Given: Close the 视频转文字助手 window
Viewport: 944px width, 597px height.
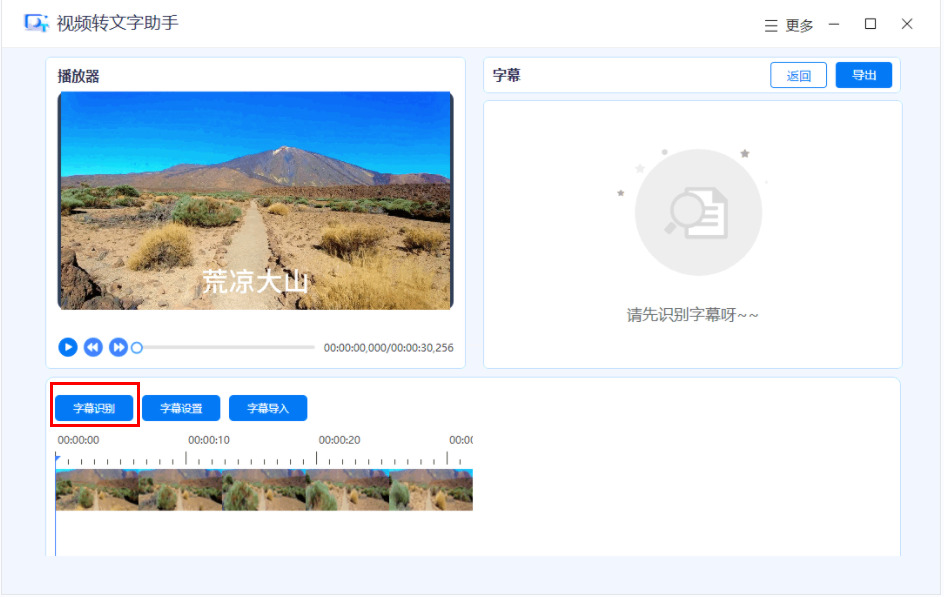Looking at the screenshot, I should click(907, 24).
